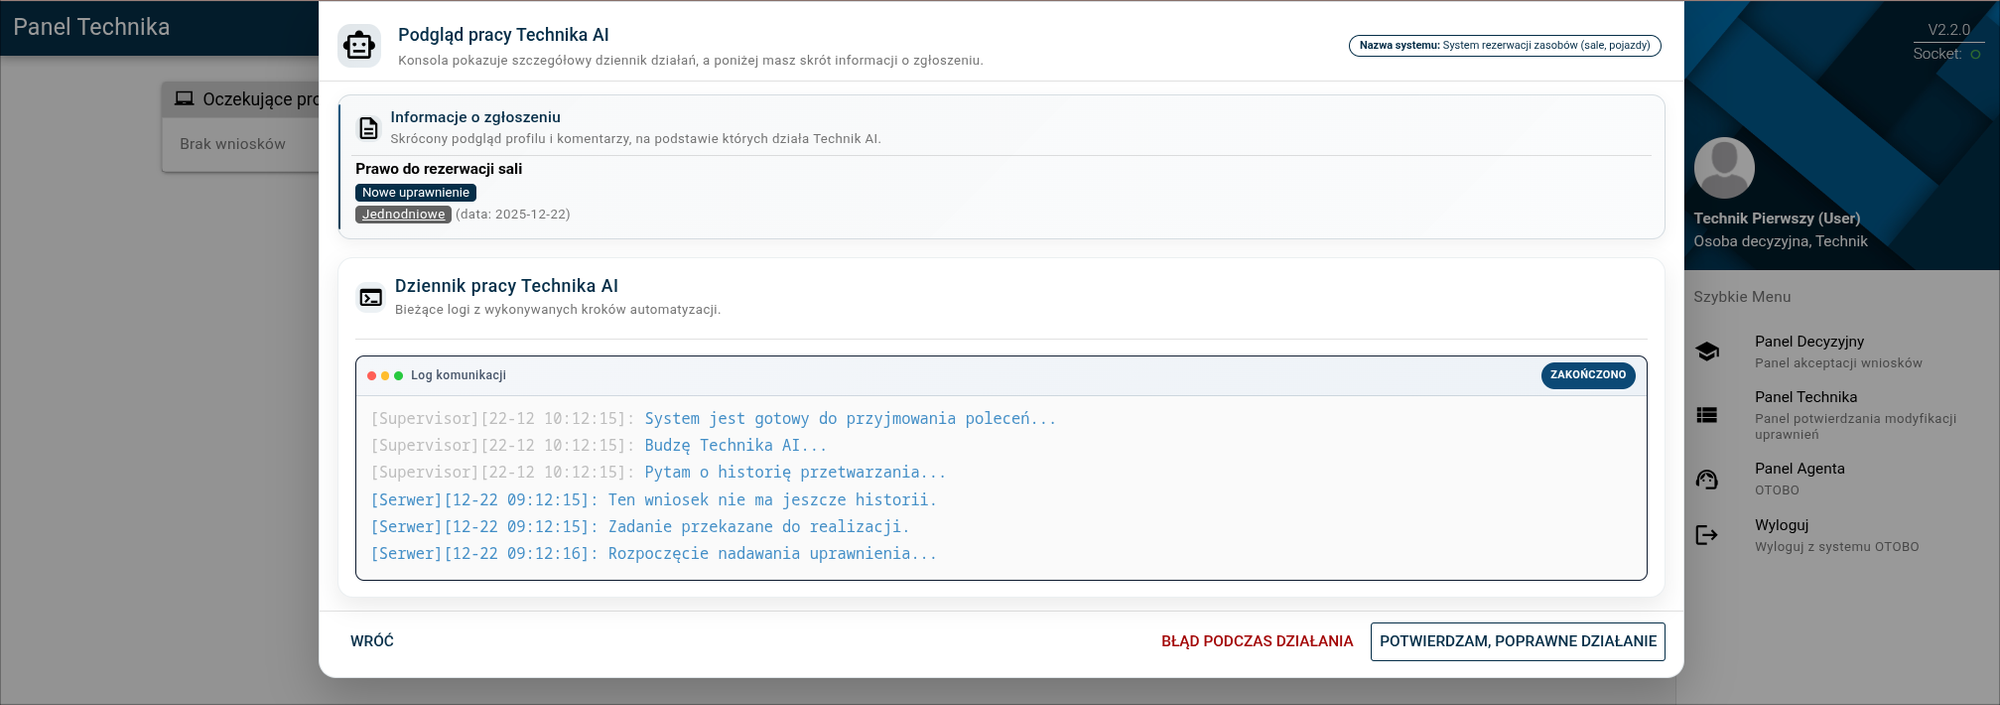Click the laptop icon near Oczekujące
Image resolution: width=2000 pixels, height=705 pixels.
tap(184, 99)
